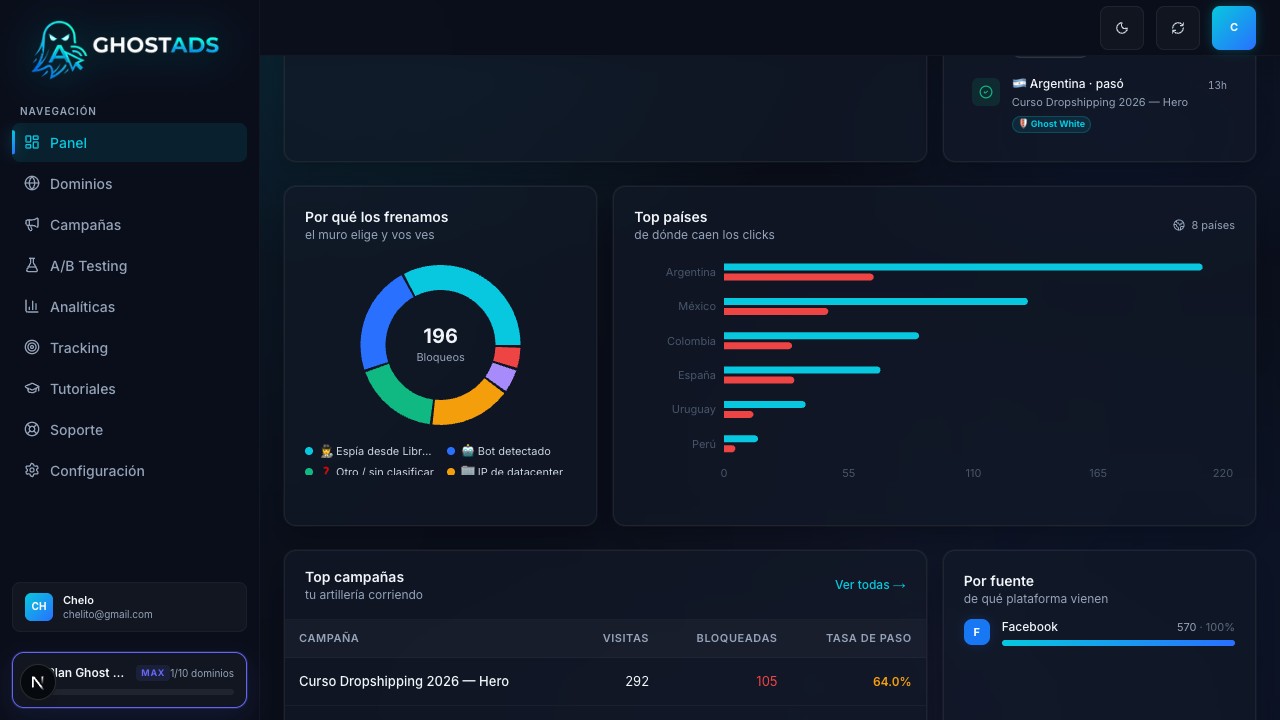Toggle dark mode with the moon icon
The image size is (1280, 720).
[x=1122, y=28]
